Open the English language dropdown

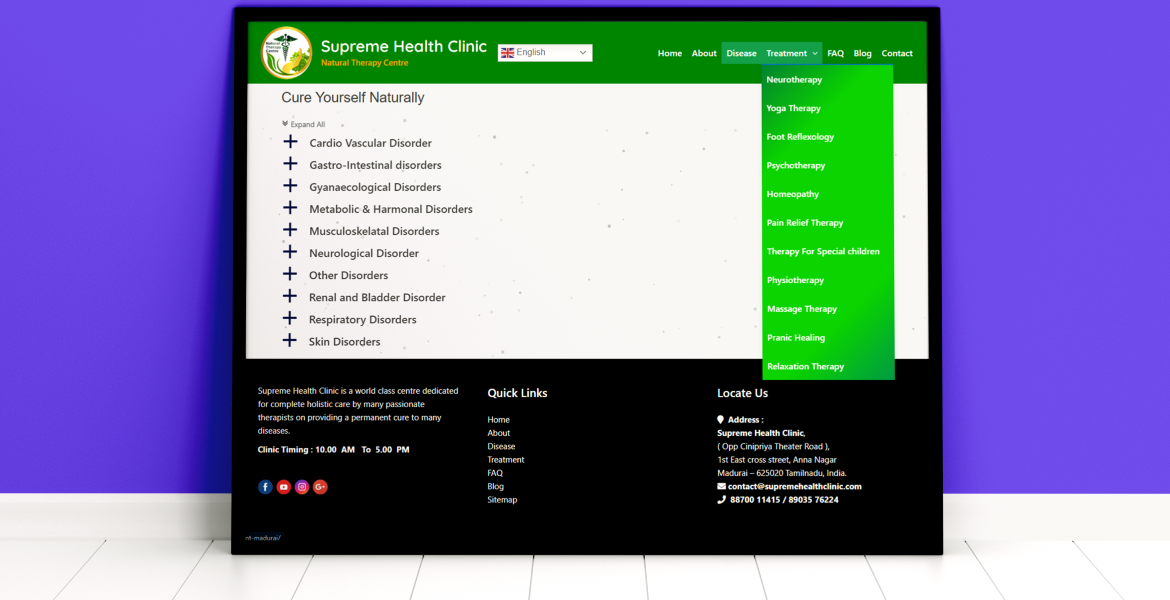(545, 53)
